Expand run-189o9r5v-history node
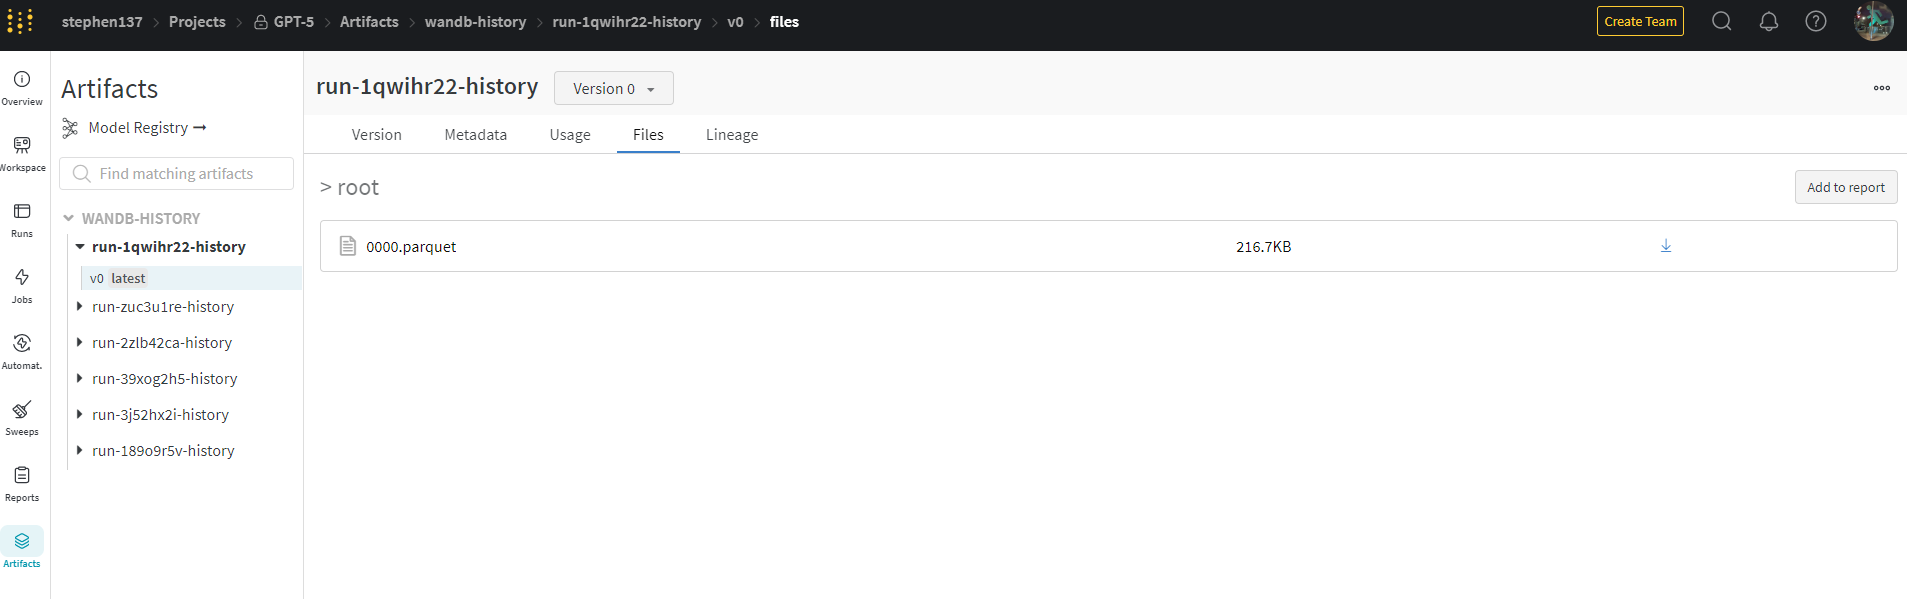Viewport: 1907px width, 599px height. coord(80,451)
